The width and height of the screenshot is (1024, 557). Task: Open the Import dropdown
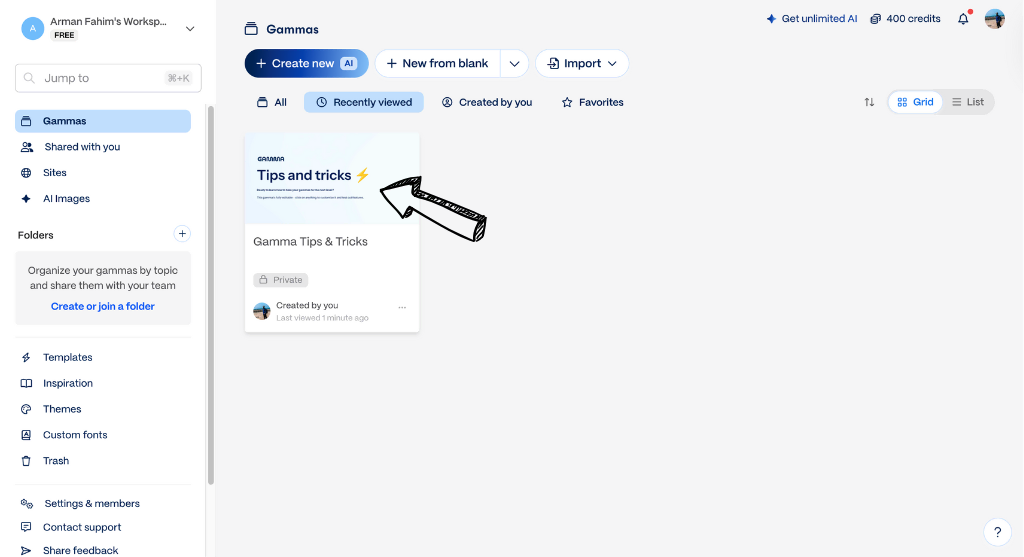582,64
